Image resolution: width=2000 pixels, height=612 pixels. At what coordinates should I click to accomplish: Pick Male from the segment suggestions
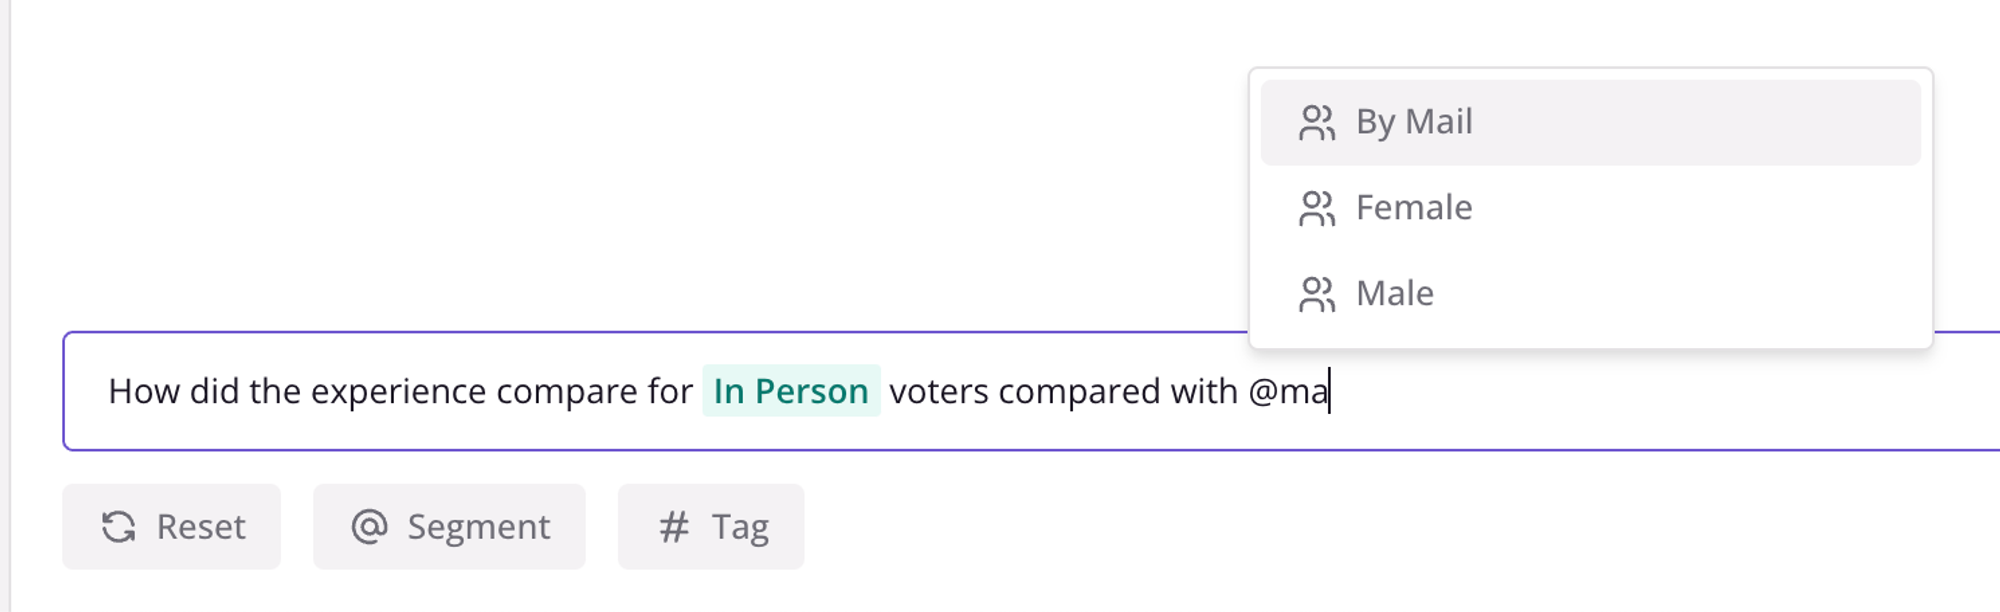(x=1590, y=295)
